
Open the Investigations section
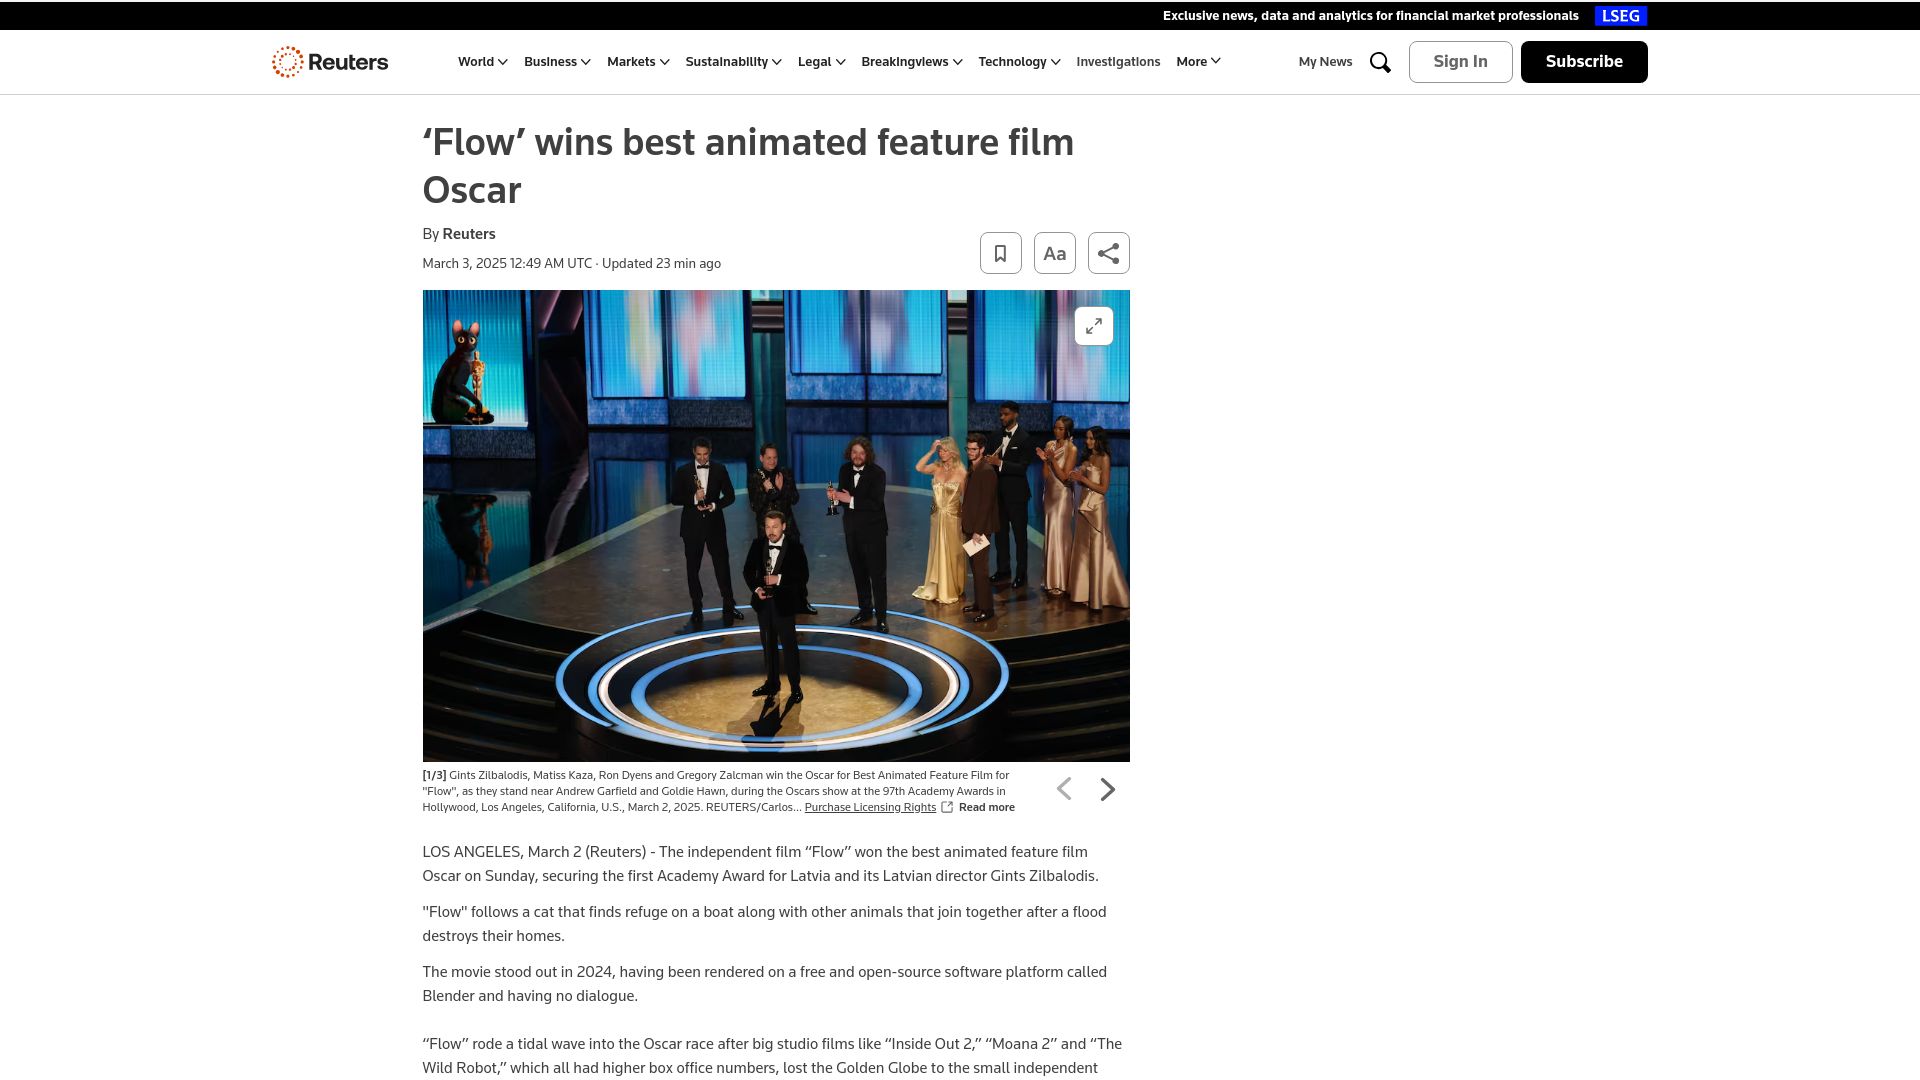click(x=1118, y=62)
